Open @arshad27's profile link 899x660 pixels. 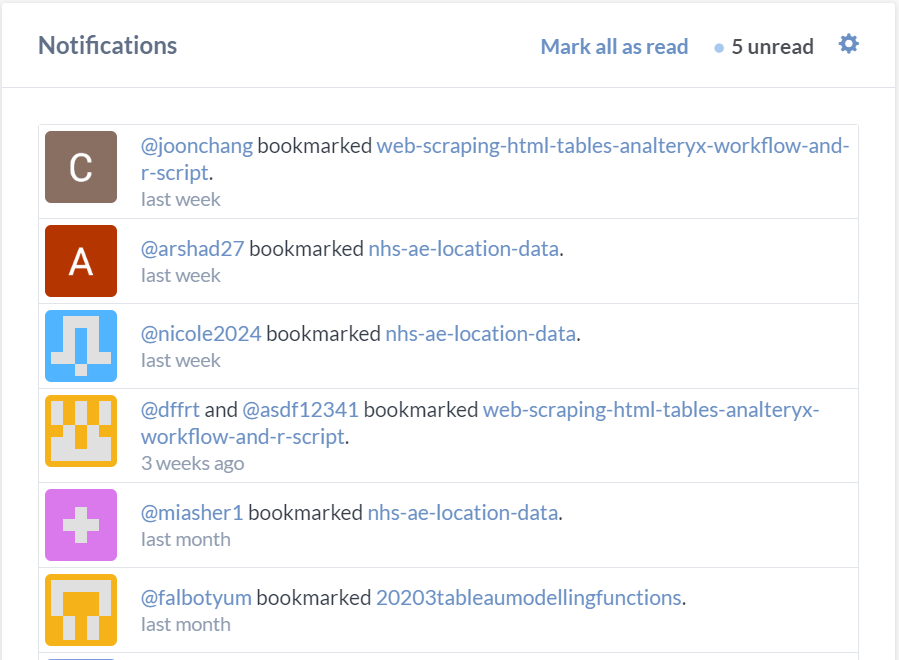(193, 249)
